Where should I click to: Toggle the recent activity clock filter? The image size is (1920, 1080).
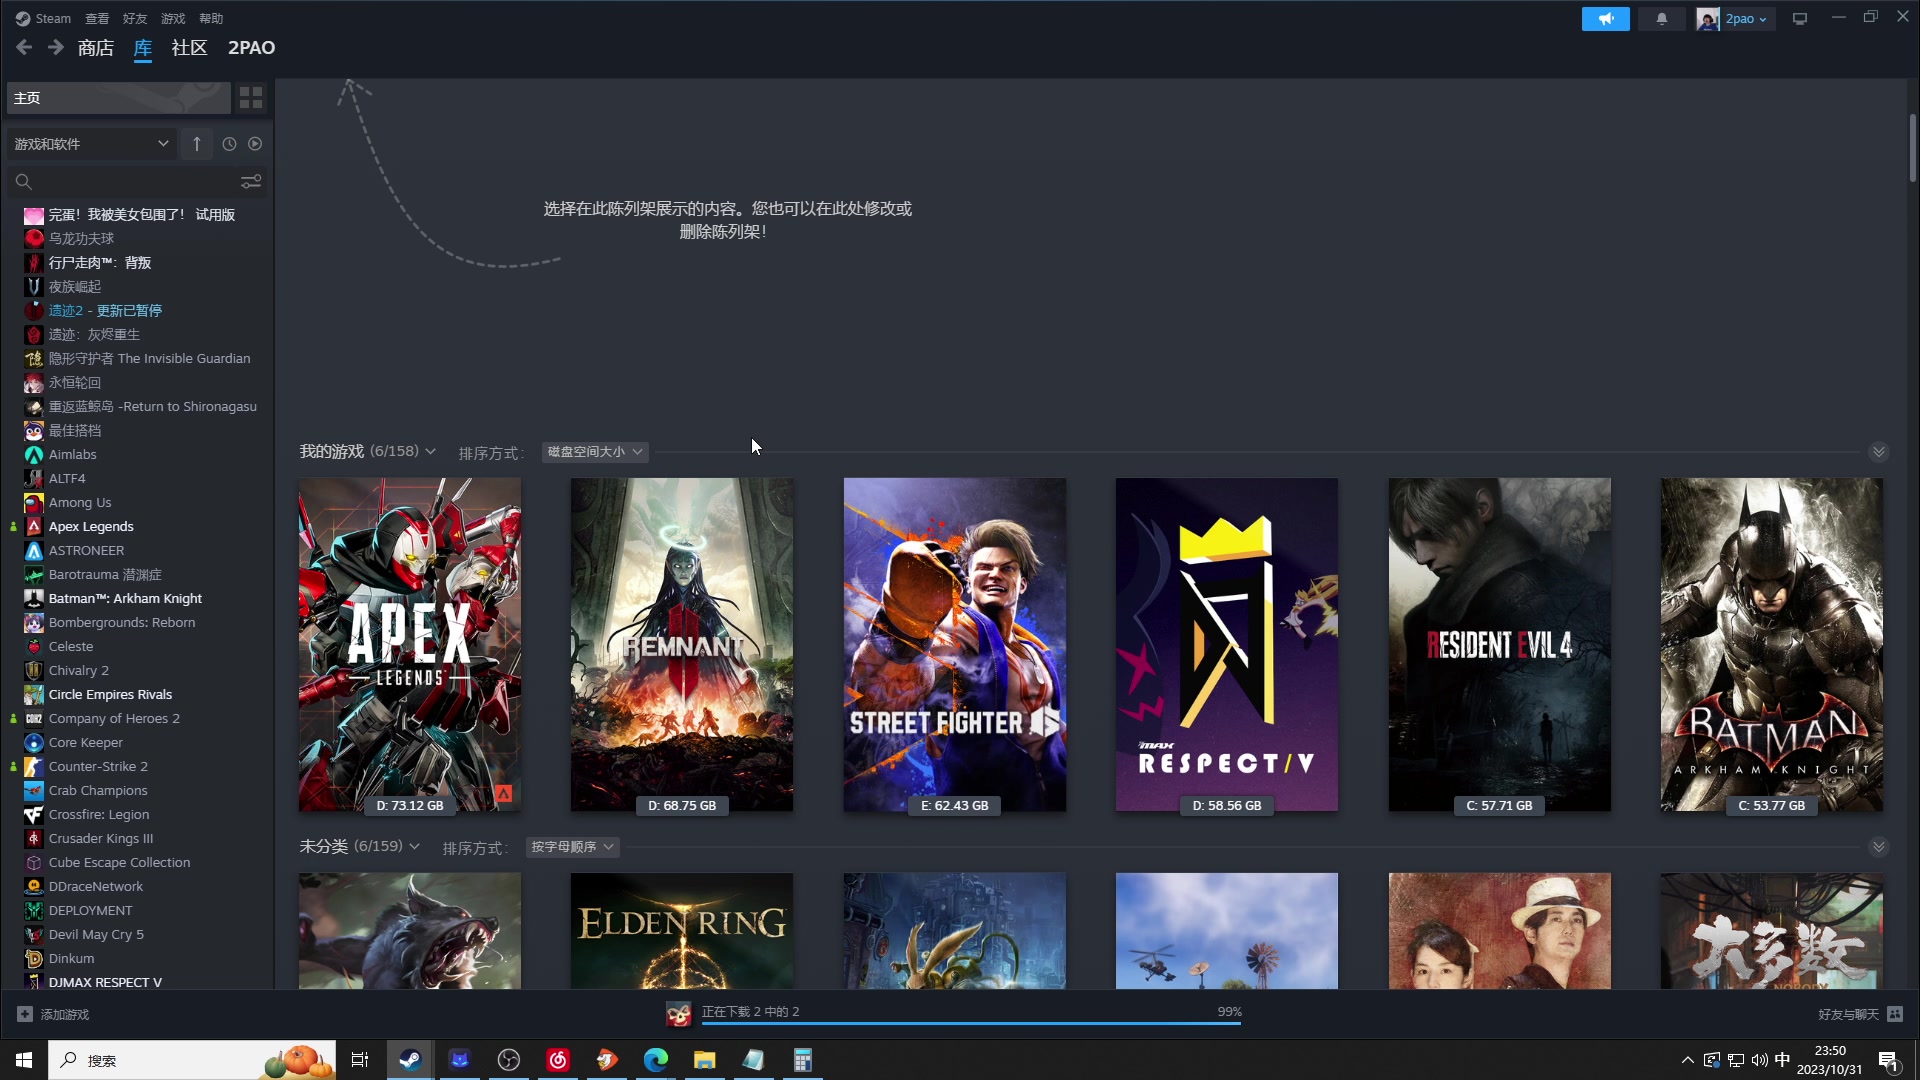click(x=229, y=144)
